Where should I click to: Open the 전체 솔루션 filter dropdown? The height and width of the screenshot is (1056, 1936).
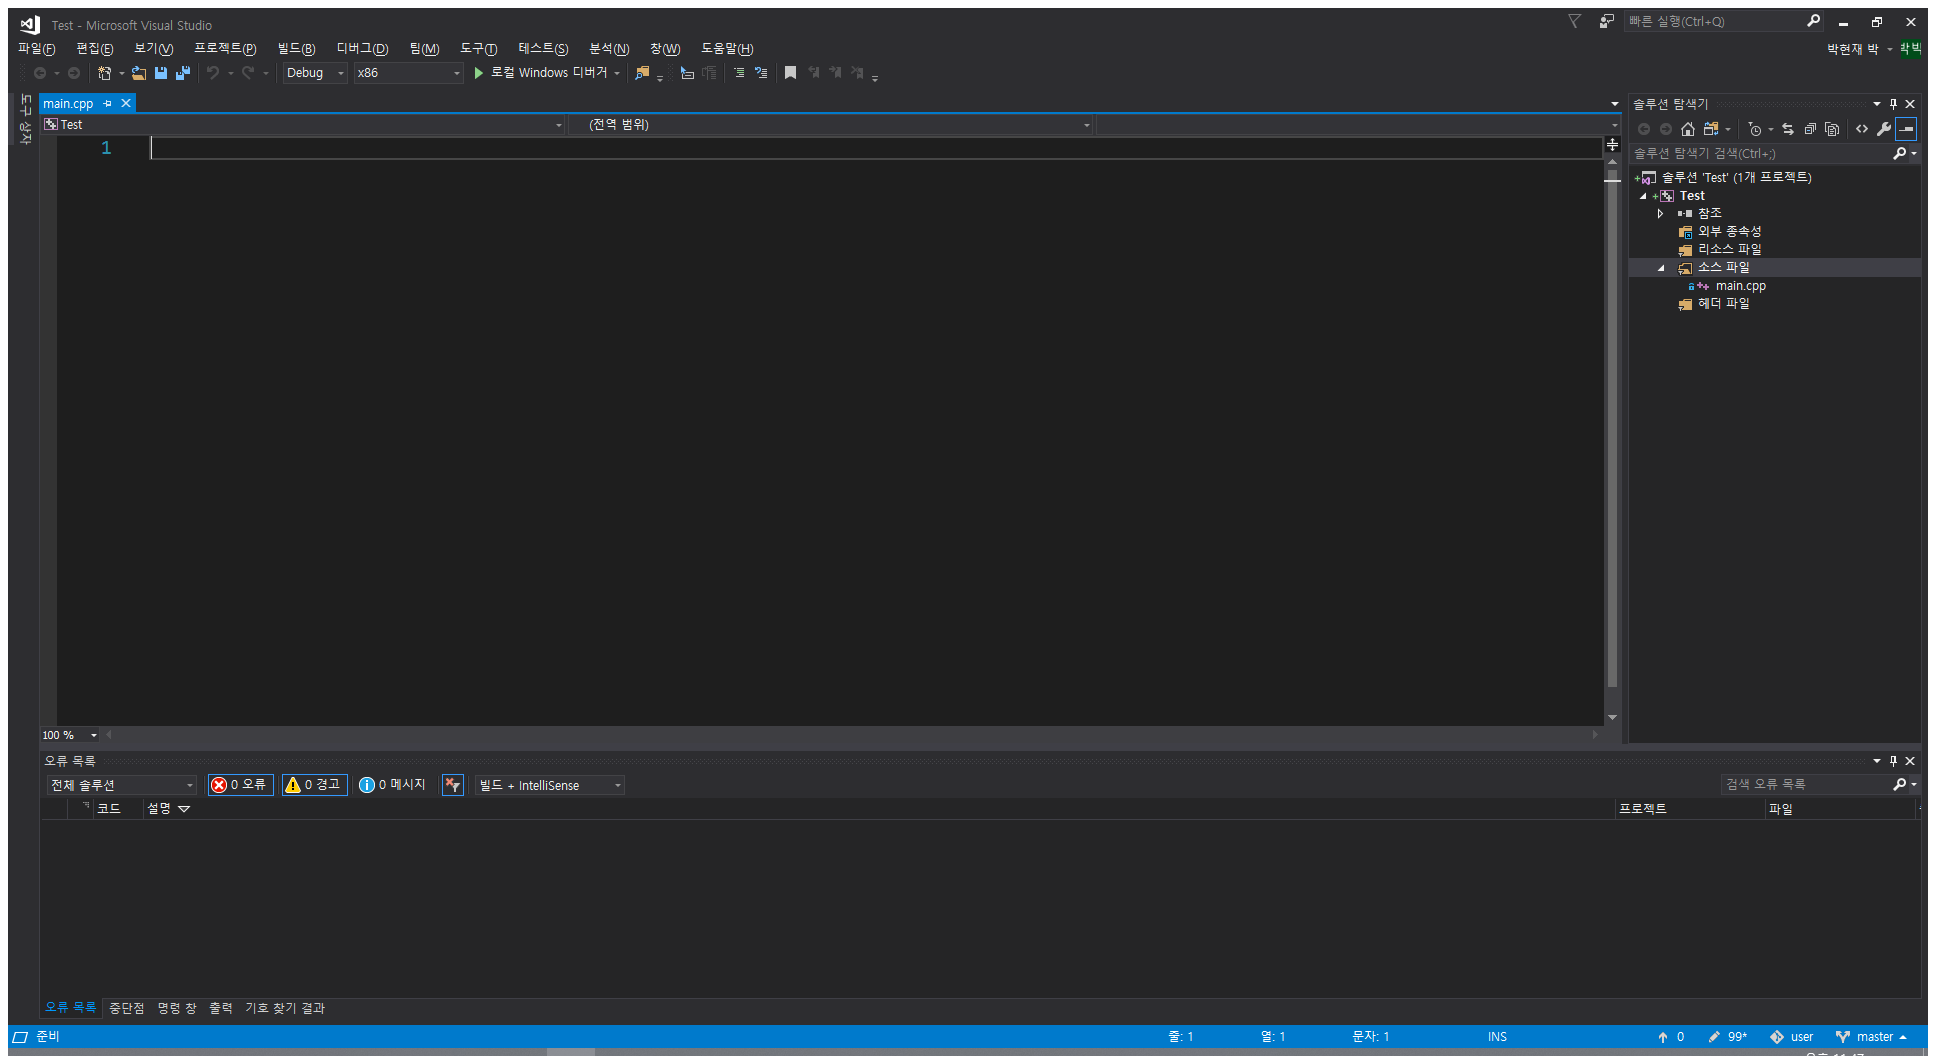121,785
